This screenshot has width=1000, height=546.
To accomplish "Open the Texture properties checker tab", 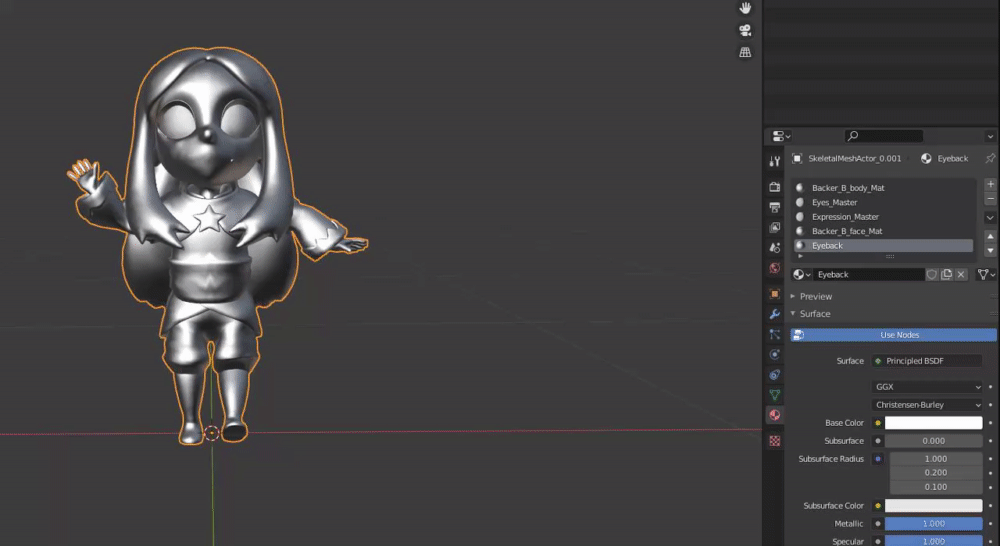I will 774,441.
